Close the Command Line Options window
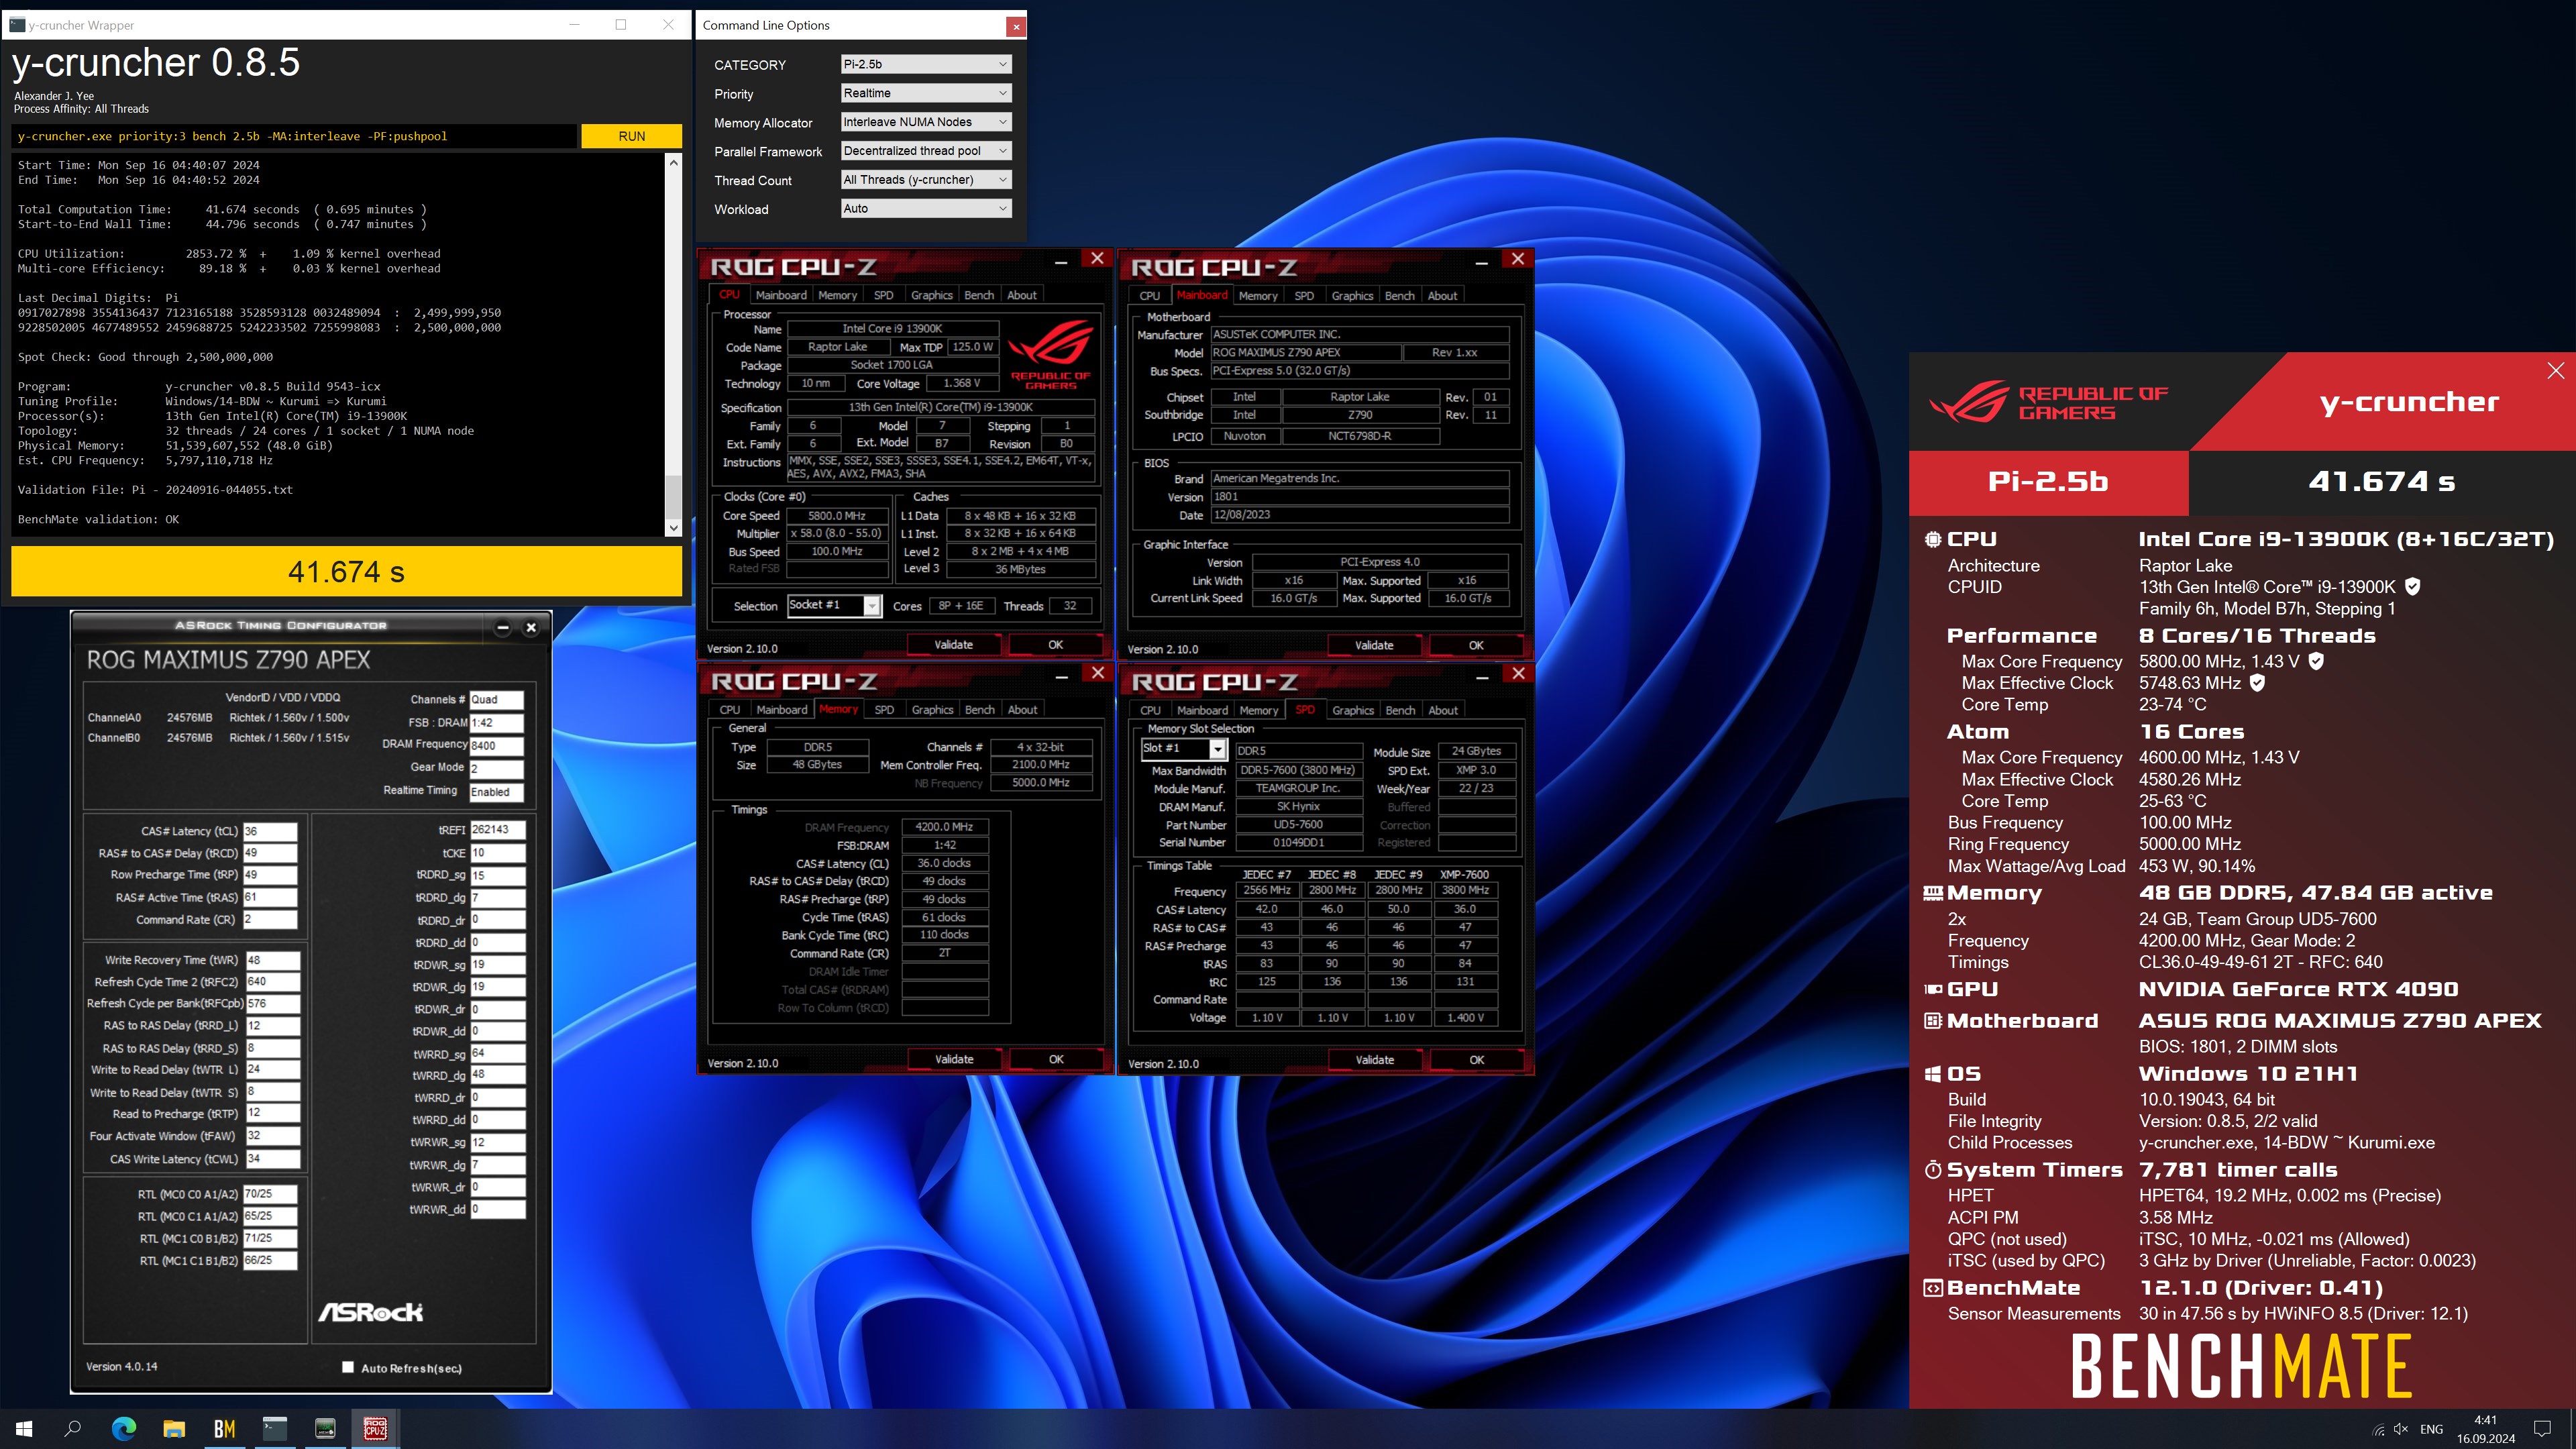This screenshot has height=1449, width=2576. tap(1016, 27)
